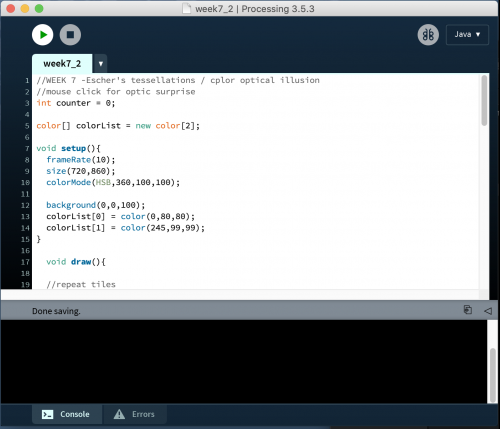Click the console vertical scrollbar thumb

[492, 375]
